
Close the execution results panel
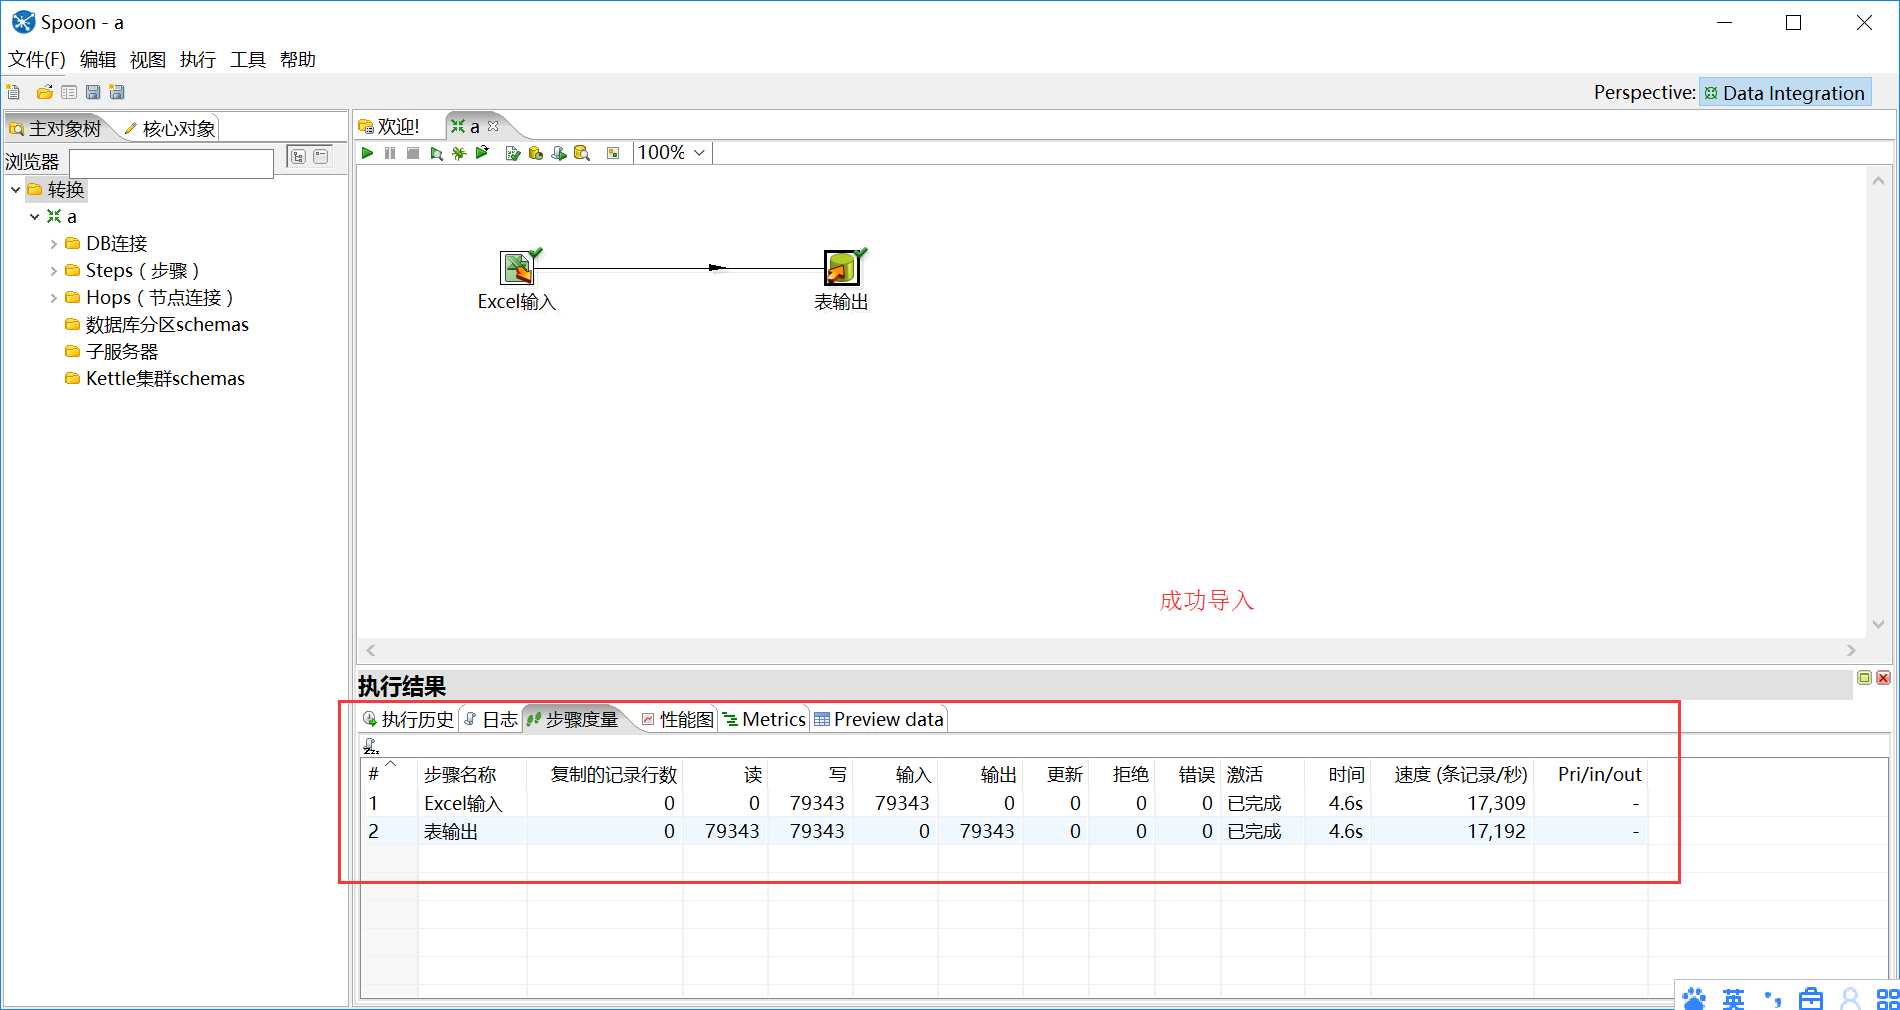1883,678
